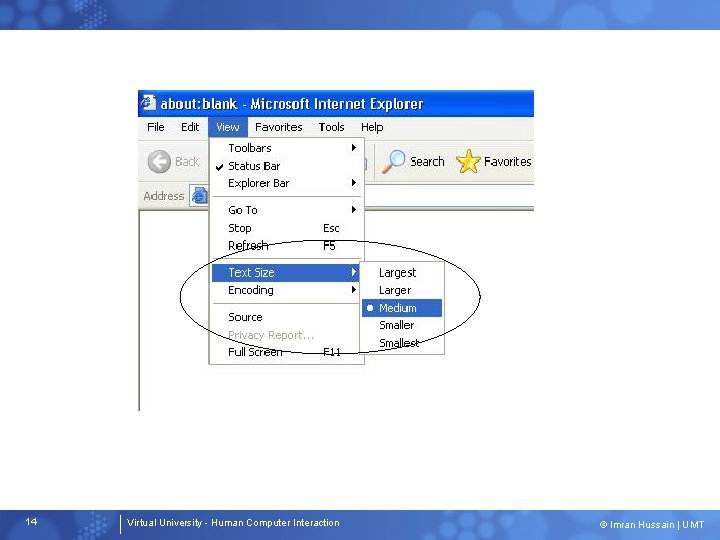Select Full Screen from View menu

coord(287,352)
